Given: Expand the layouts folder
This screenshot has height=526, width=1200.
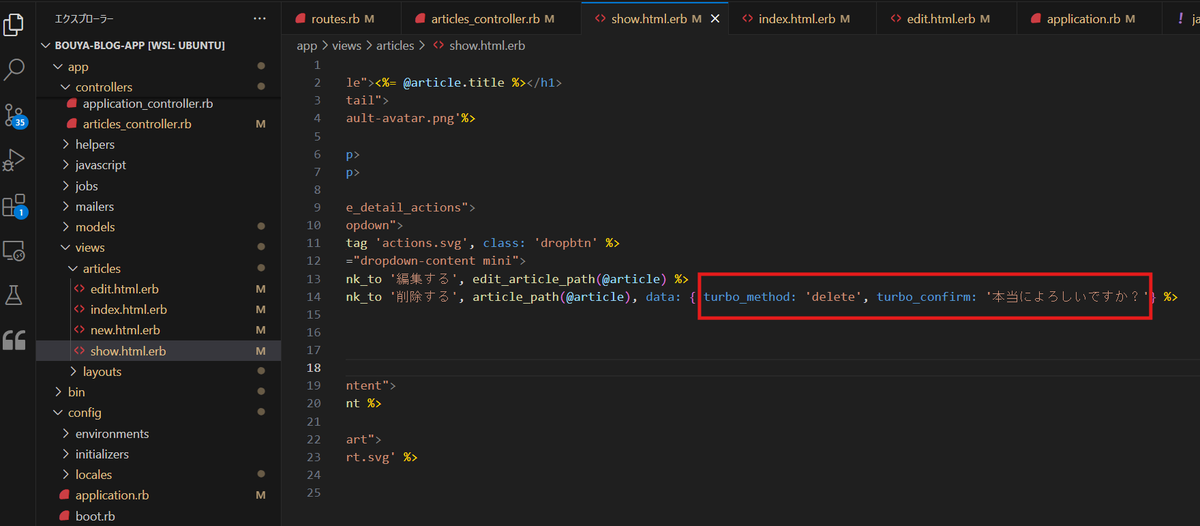Looking at the screenshot, I should coord(73,372).
